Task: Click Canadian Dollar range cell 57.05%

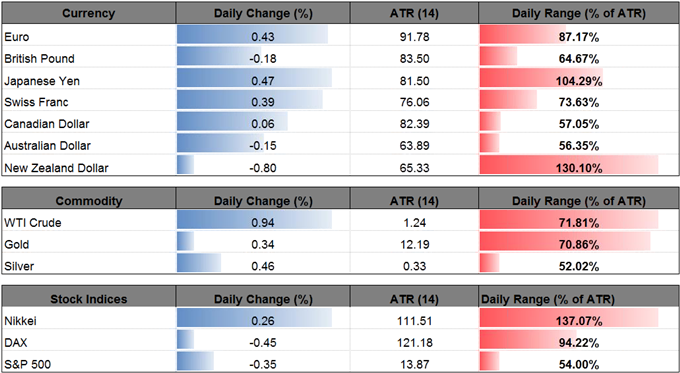Action: (x=579, y=124)
